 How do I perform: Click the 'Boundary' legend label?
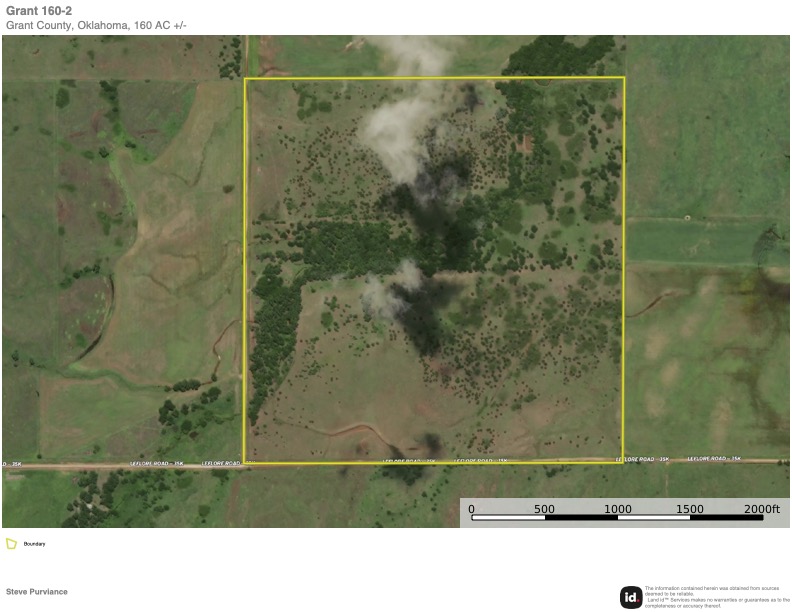[x=36, y=544]
